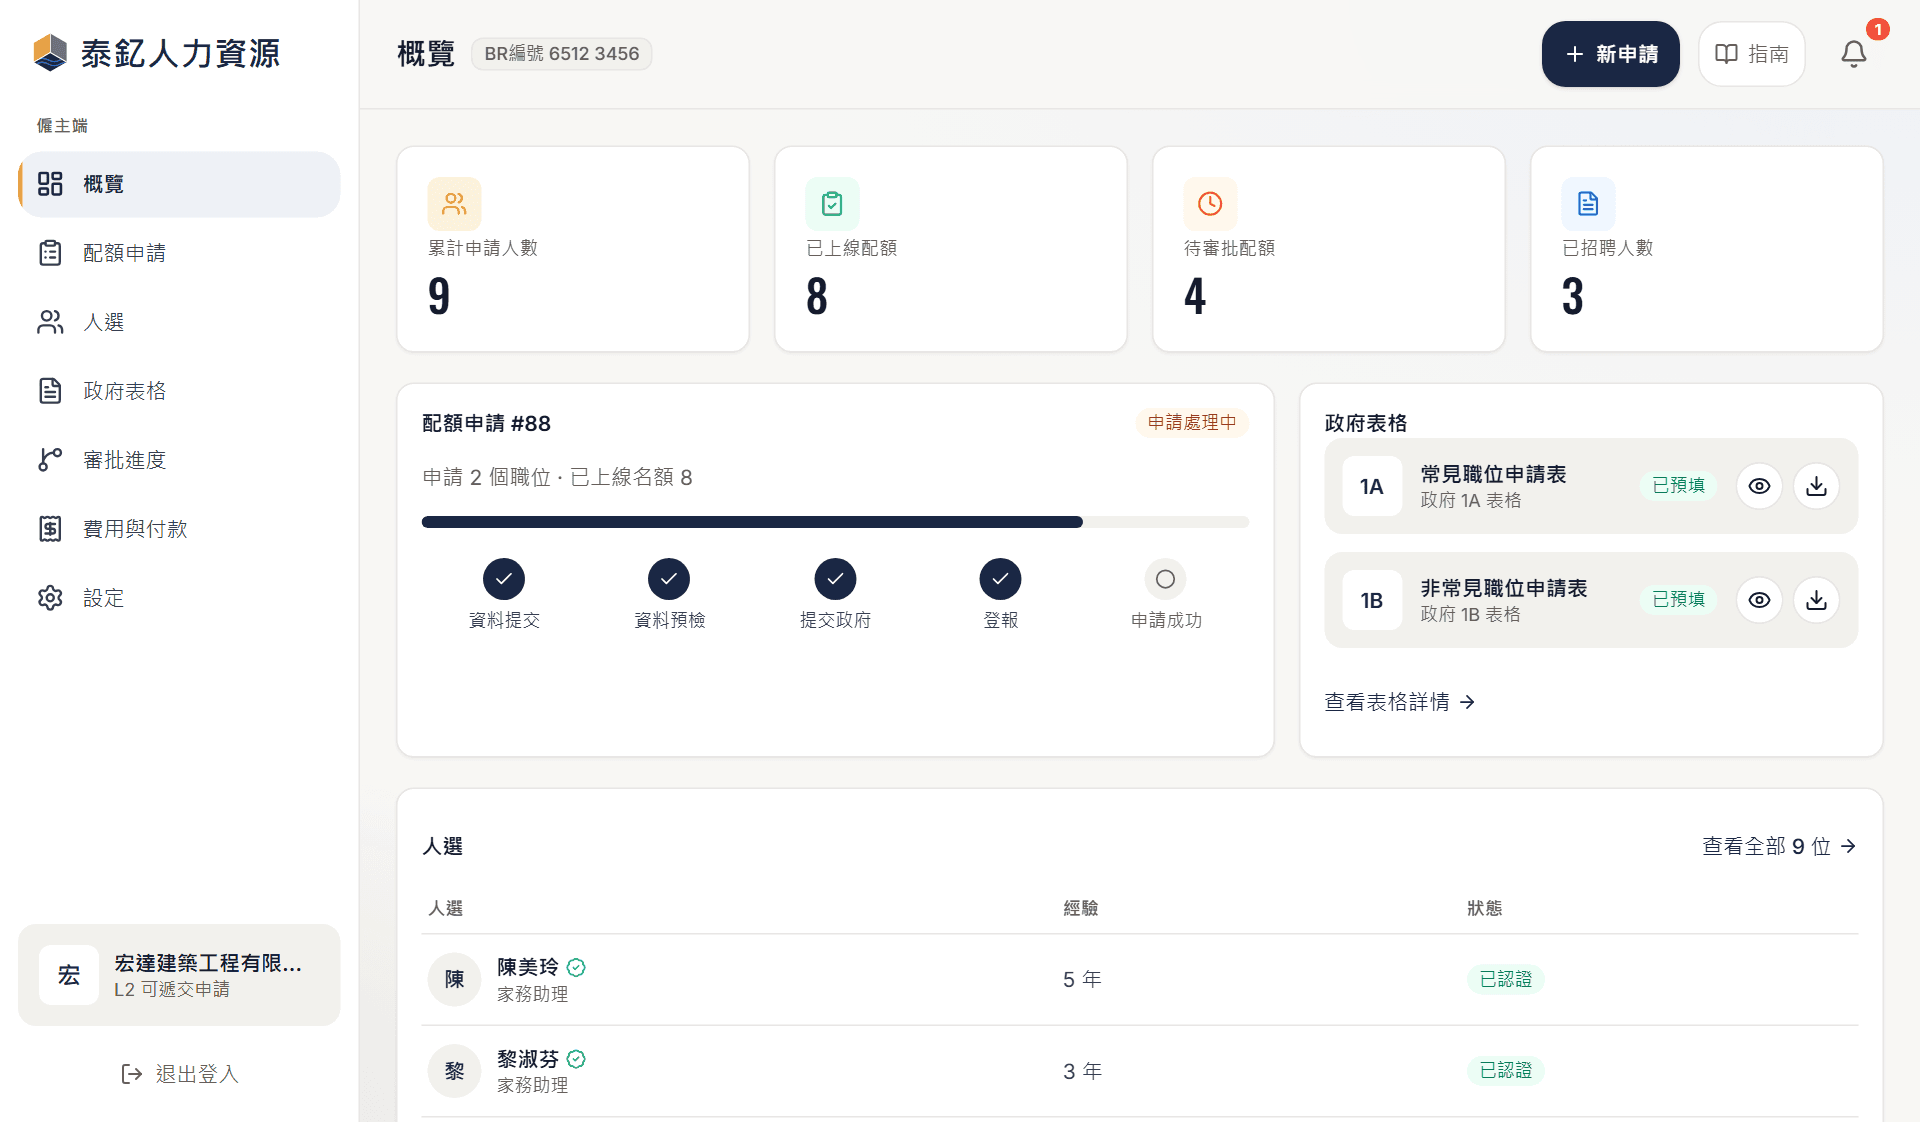Click the 泰鉈人力資源 logo icon
The image size is (1920, 1122).
(50, 53)
